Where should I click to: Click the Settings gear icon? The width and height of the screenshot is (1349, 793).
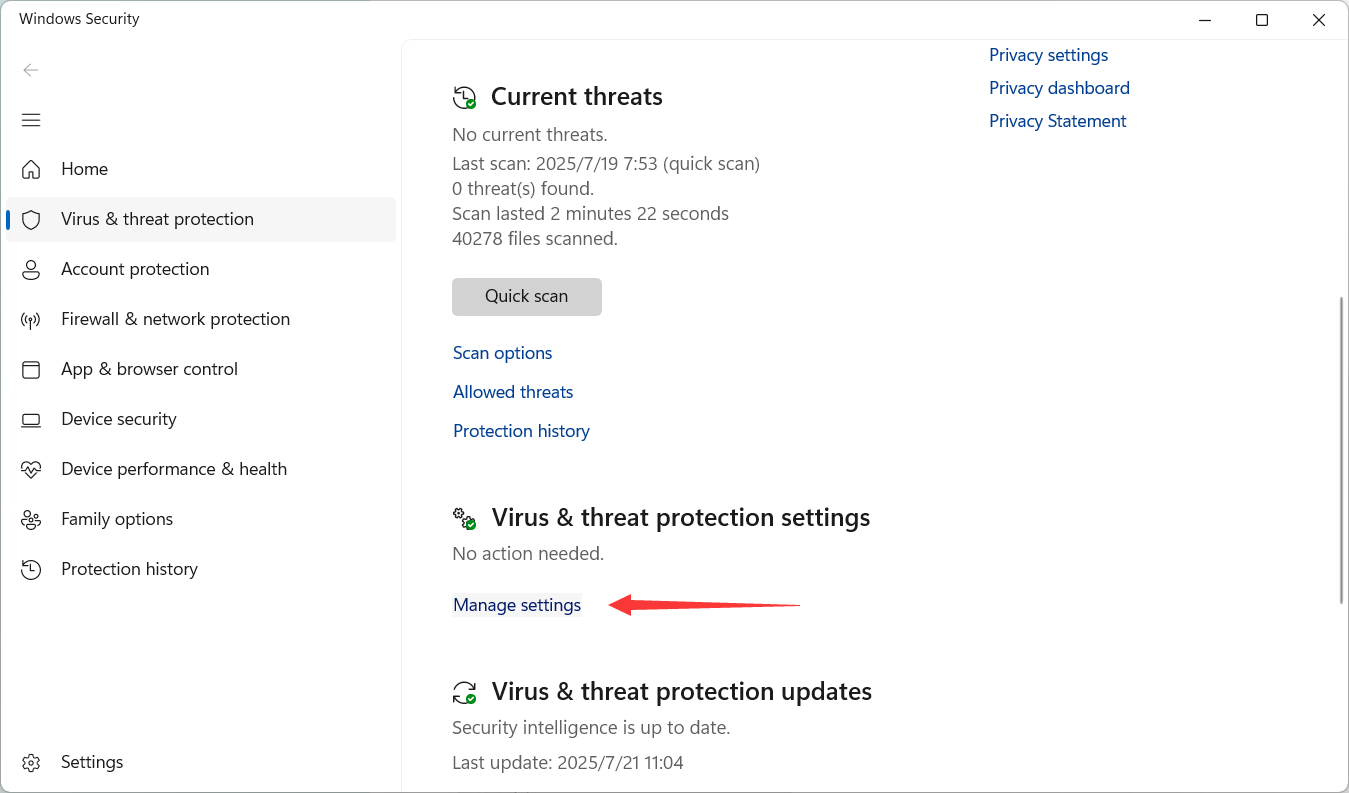coord(31,762)
